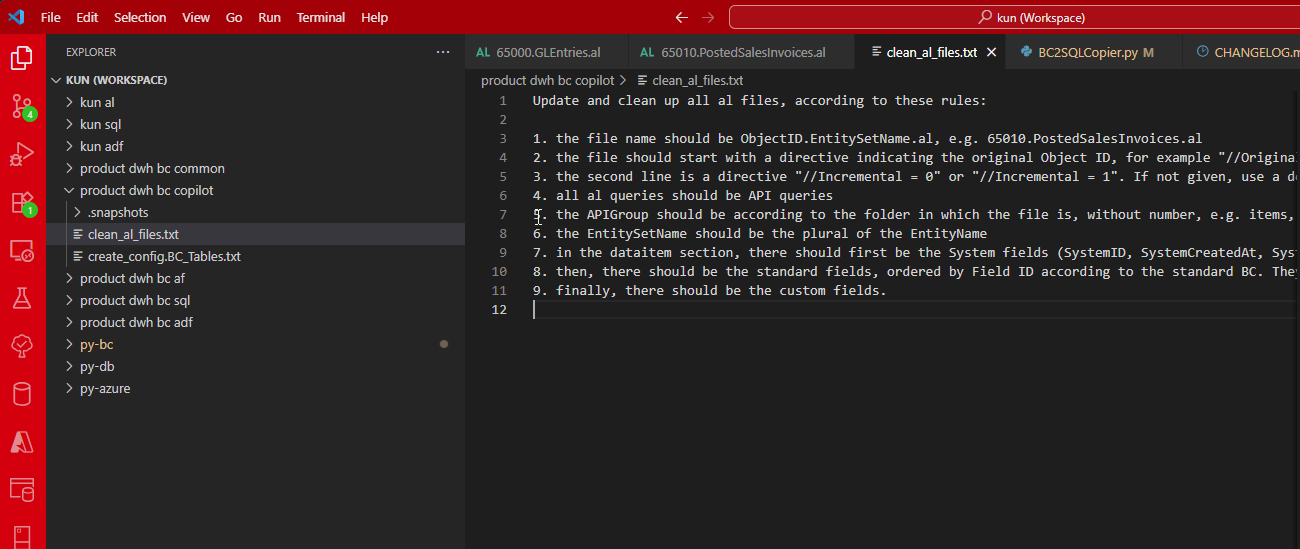Screen dimensions: 1300x549
Task: Open the Go menu
Action: (234, 17)
